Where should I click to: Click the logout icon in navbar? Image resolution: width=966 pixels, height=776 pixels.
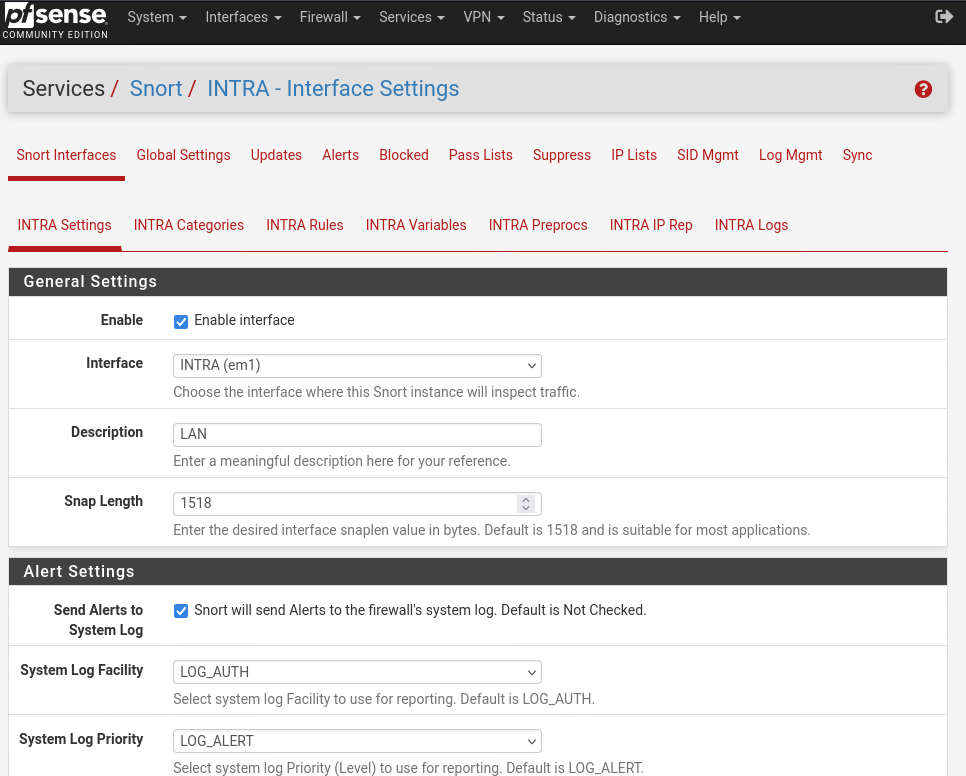(x=944, y=17)
